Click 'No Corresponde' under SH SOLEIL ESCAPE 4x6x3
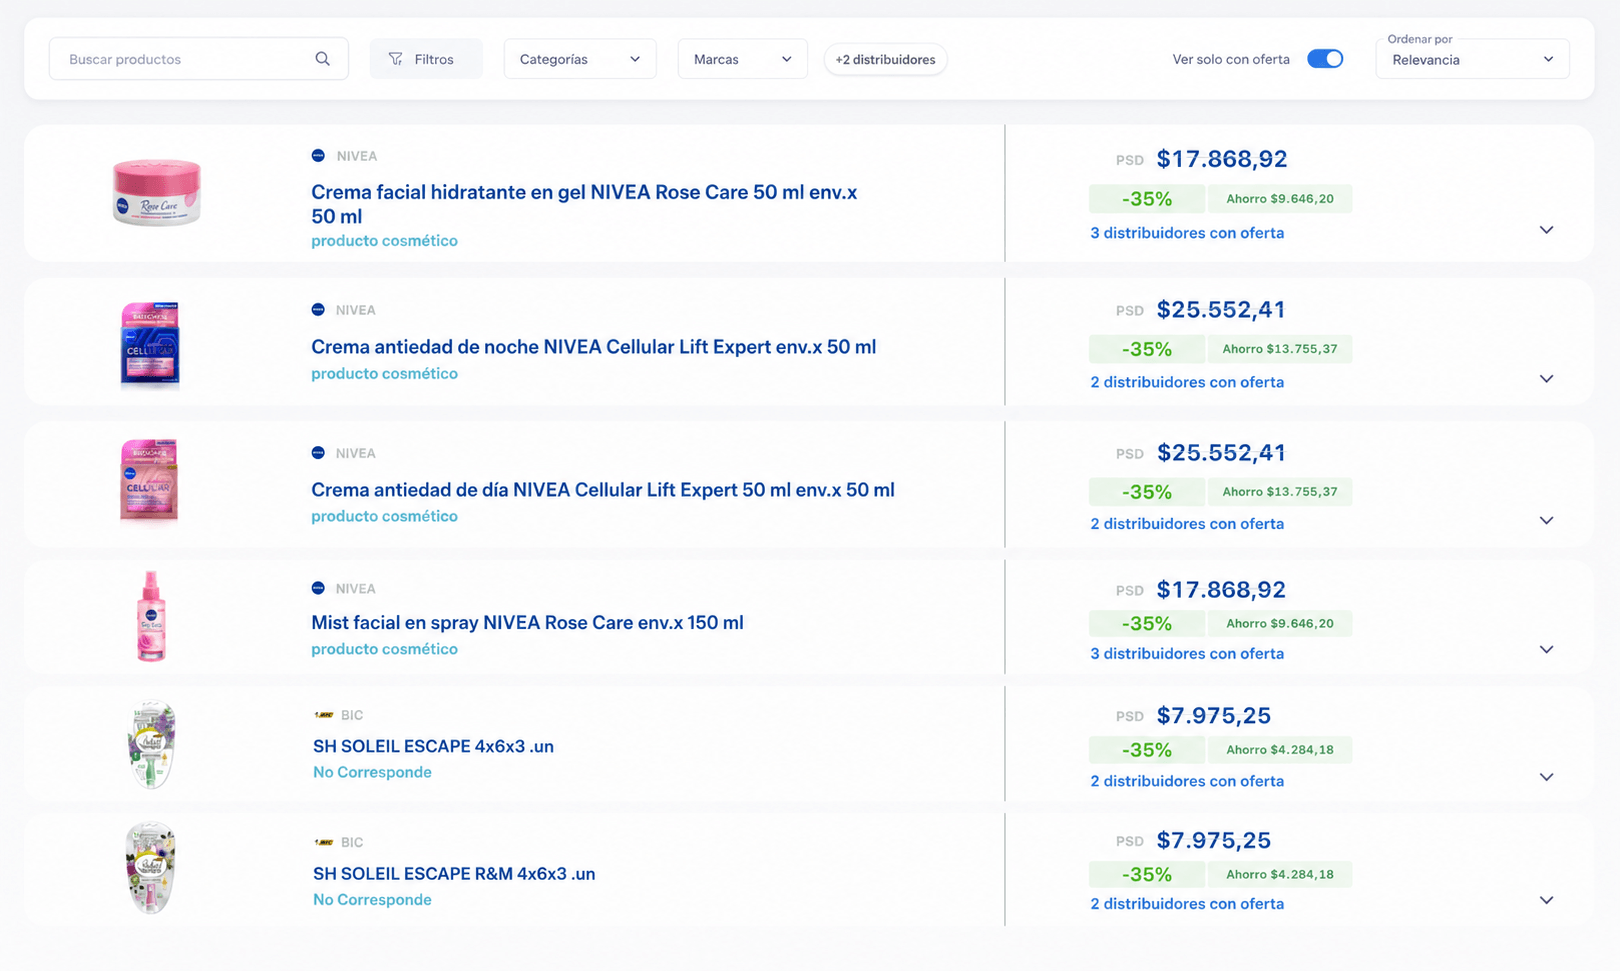The image size is (1620, 971). (x=372, y=772)
